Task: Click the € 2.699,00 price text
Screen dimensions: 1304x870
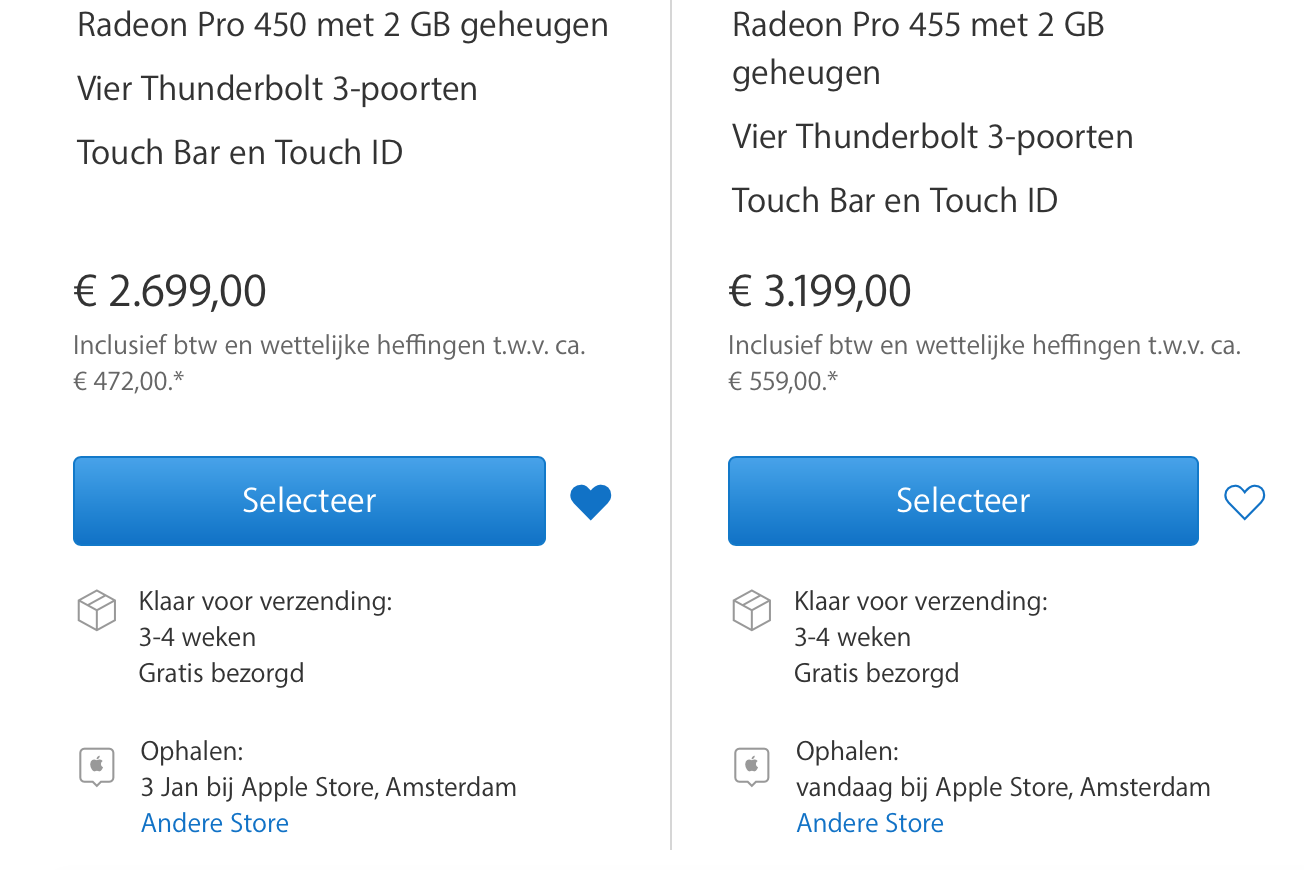Action: tap(170, 292)
